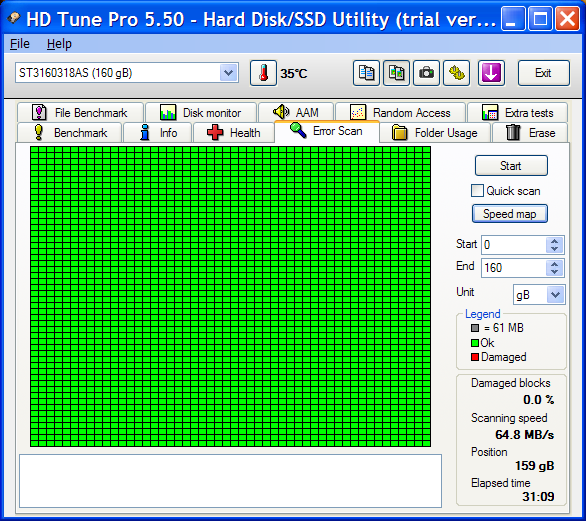This screenshot has height=521, width=586.
Task: Open the Info tab
Action: click(x=157, y=133)
